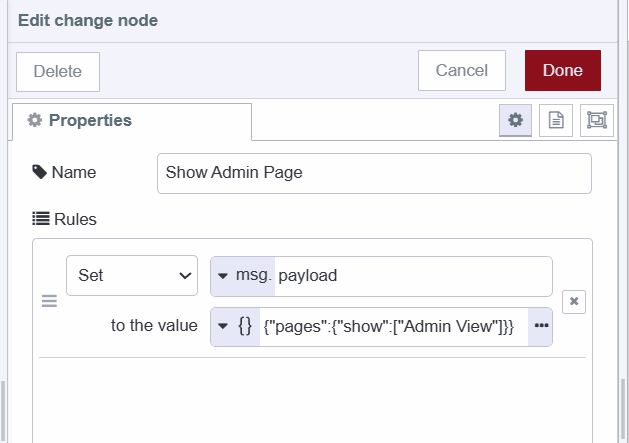Remove the Set rule with x button
Image resolution: width=629 pixels, height=443 pixels.
573,301
